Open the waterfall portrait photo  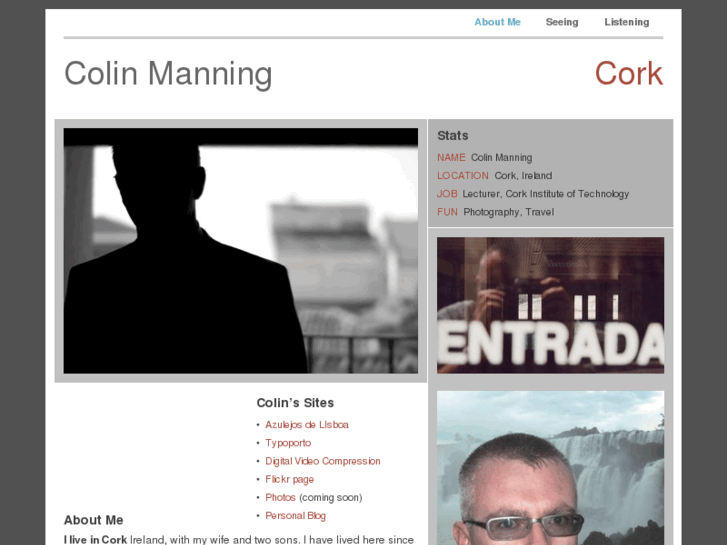(x=550, y=468)
